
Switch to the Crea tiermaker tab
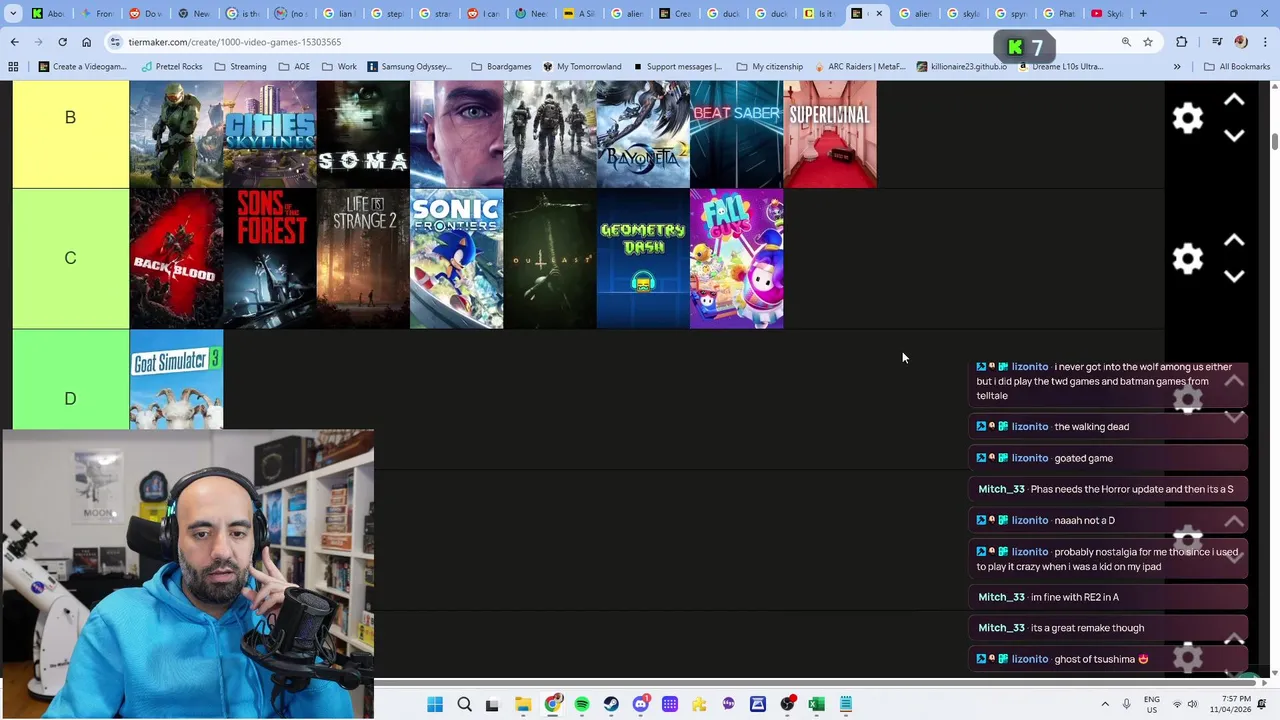coord(677,13)
